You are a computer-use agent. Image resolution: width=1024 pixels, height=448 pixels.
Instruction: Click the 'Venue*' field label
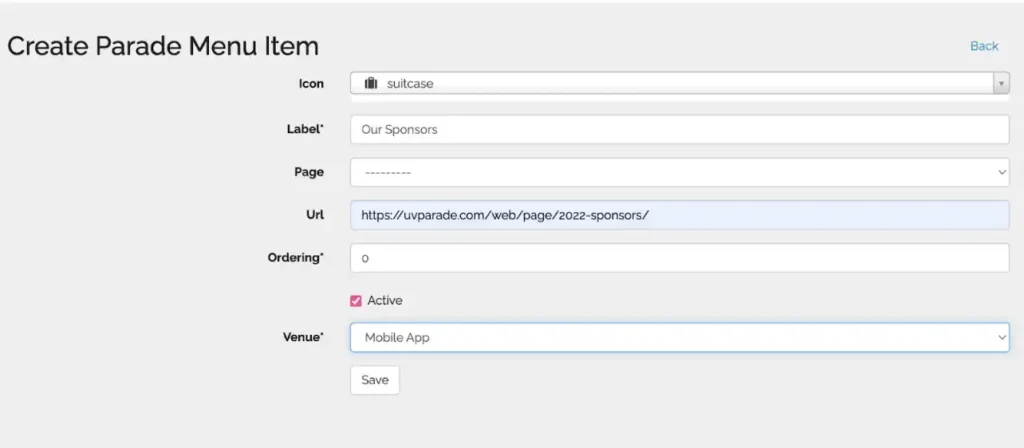304,338
